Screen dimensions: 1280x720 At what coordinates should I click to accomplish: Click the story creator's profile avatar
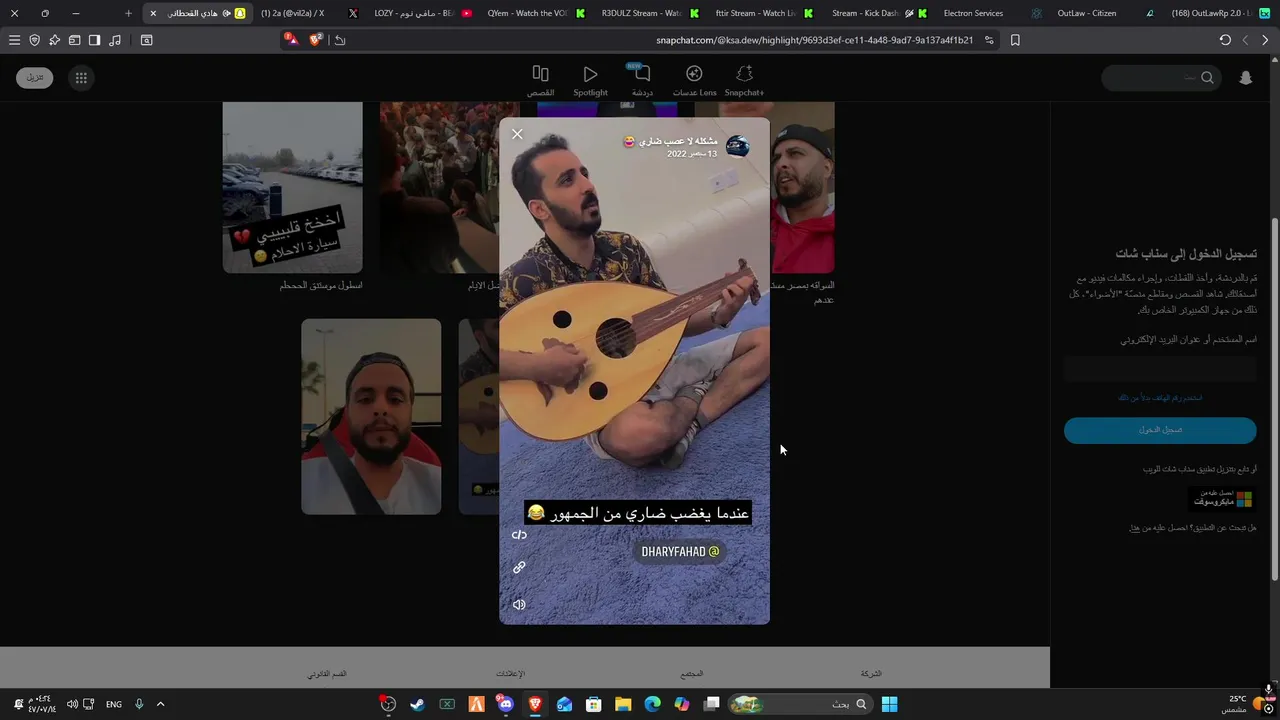pos(738,147)
